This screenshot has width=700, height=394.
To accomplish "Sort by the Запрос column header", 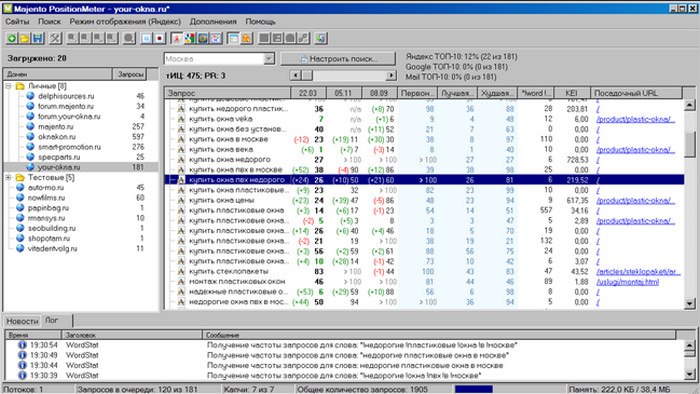I will point(228,93).
